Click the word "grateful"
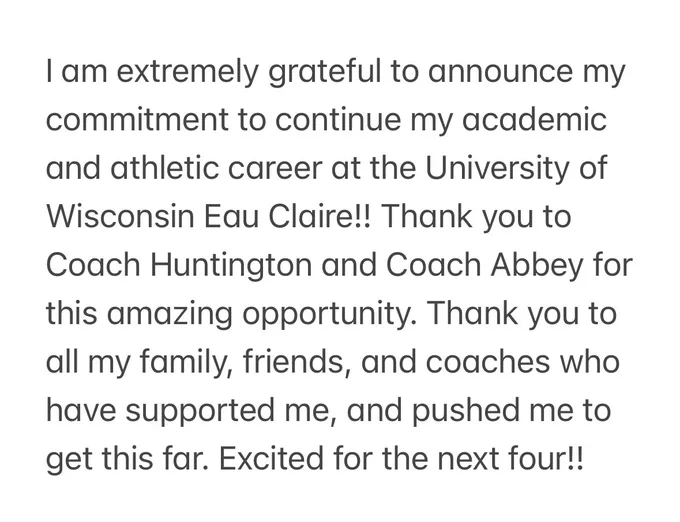 pos(324,72)
